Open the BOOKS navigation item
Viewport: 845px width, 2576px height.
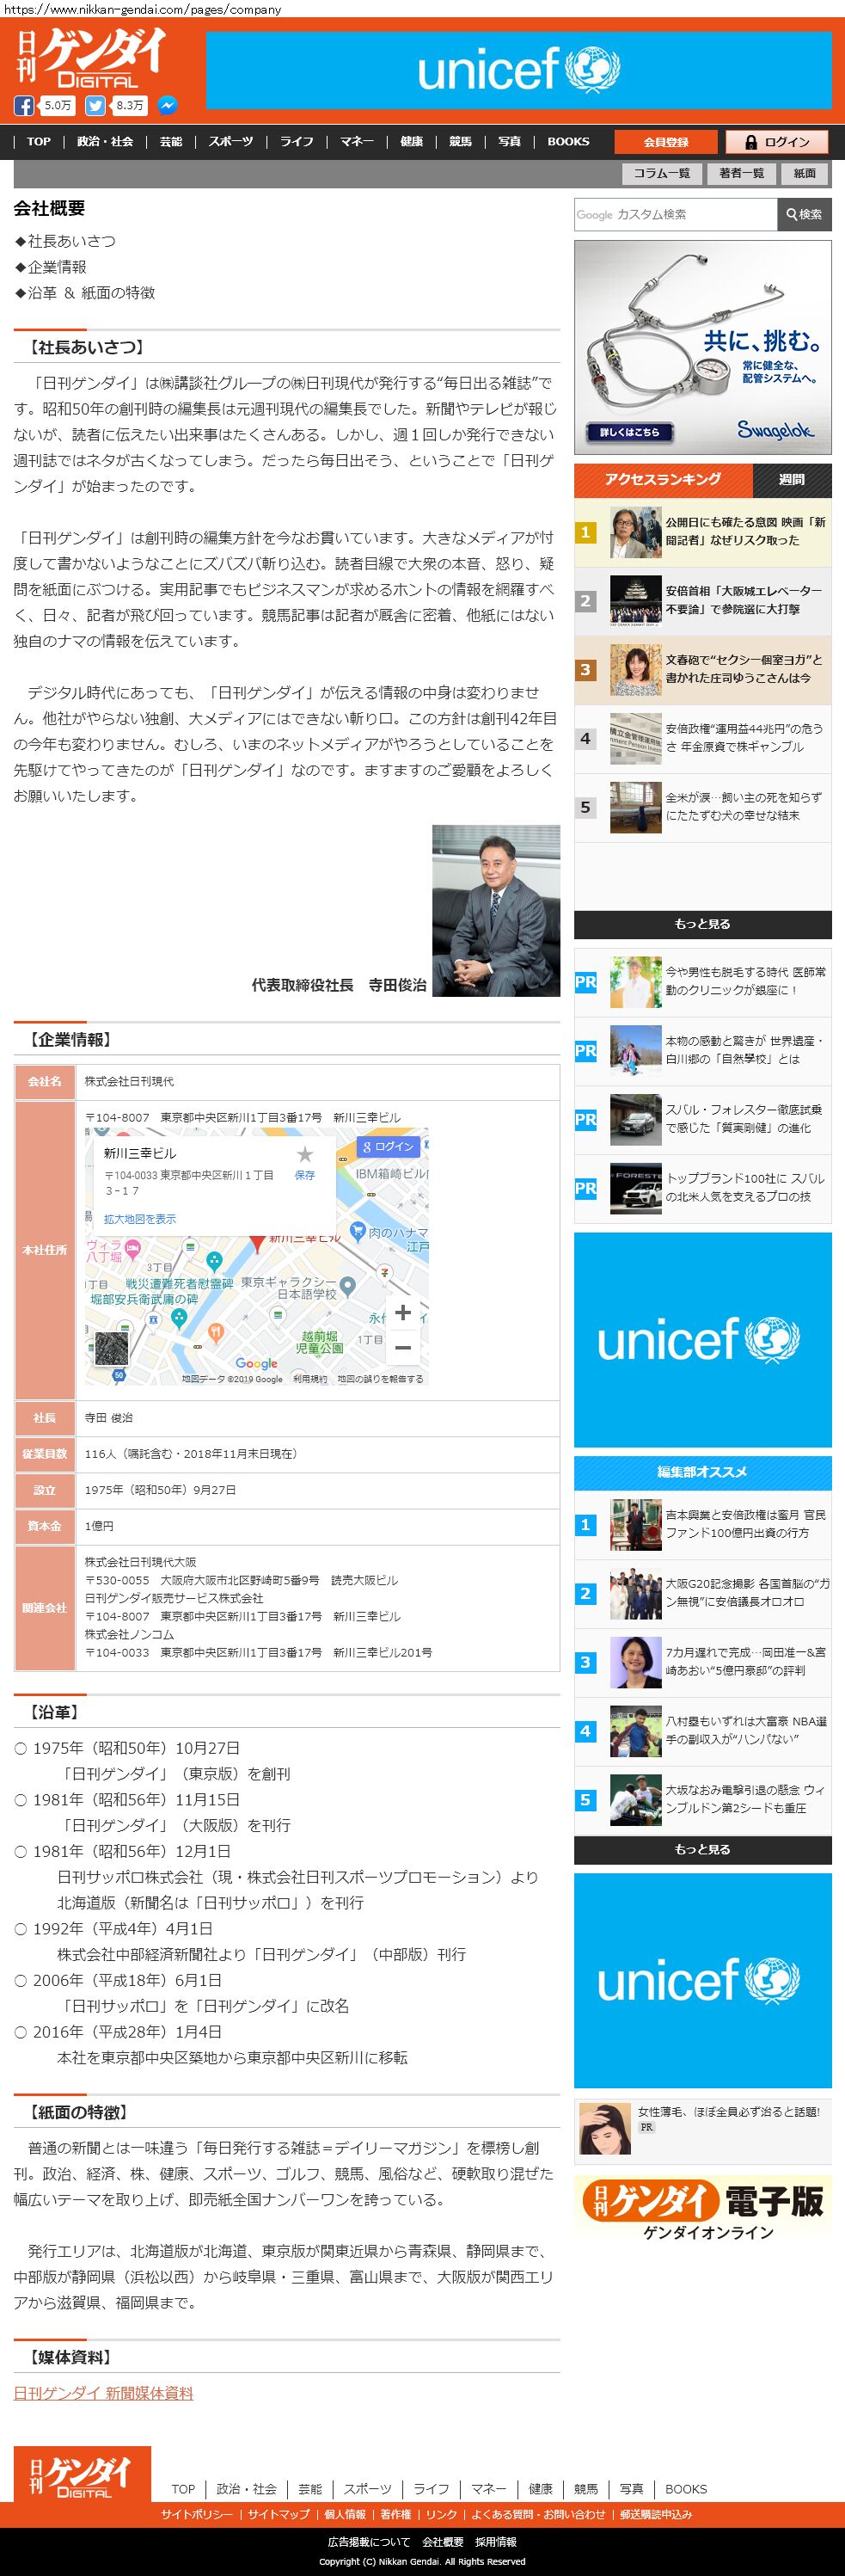[568, 142]
